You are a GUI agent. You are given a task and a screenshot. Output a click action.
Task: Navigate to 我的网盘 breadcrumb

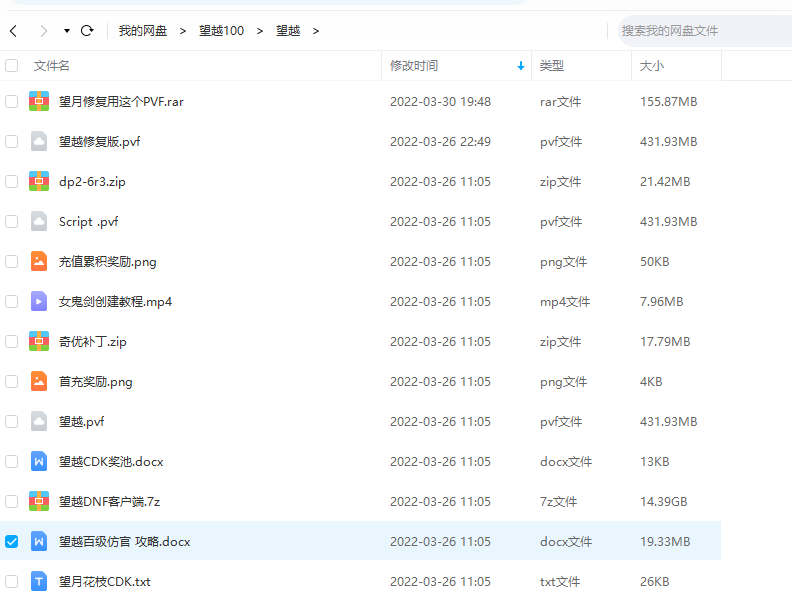coord(143,31)
